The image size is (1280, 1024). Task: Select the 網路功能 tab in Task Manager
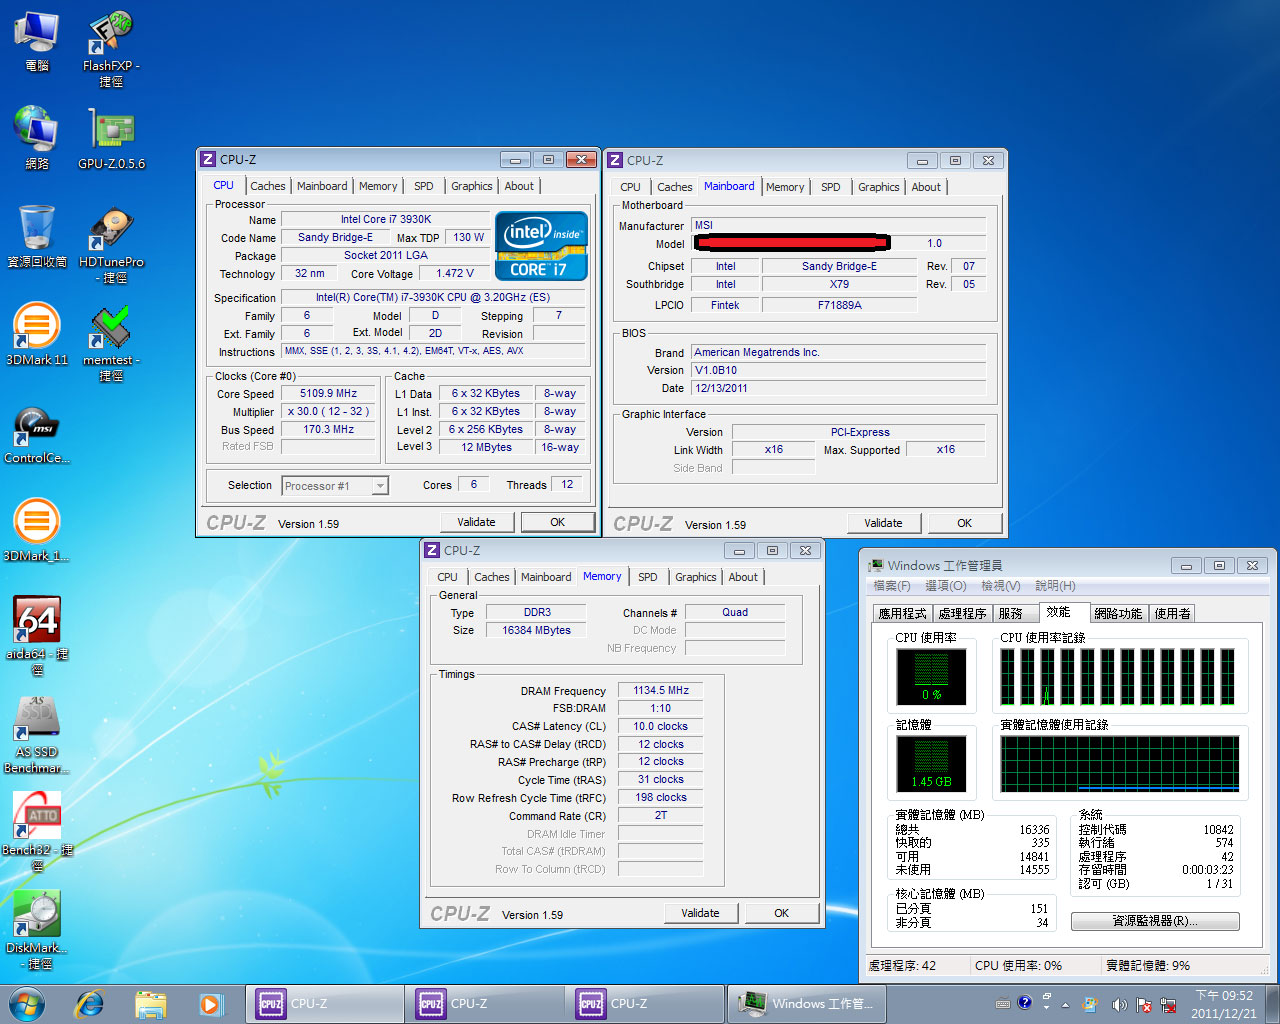1117,614
